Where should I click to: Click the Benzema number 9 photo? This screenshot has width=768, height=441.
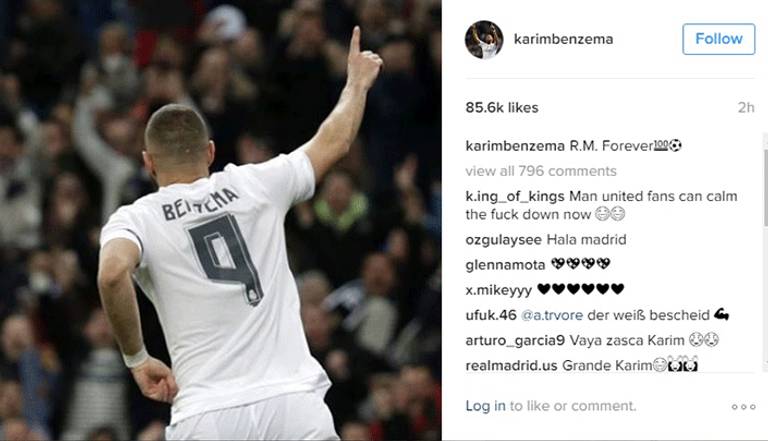tap(220, 220)
